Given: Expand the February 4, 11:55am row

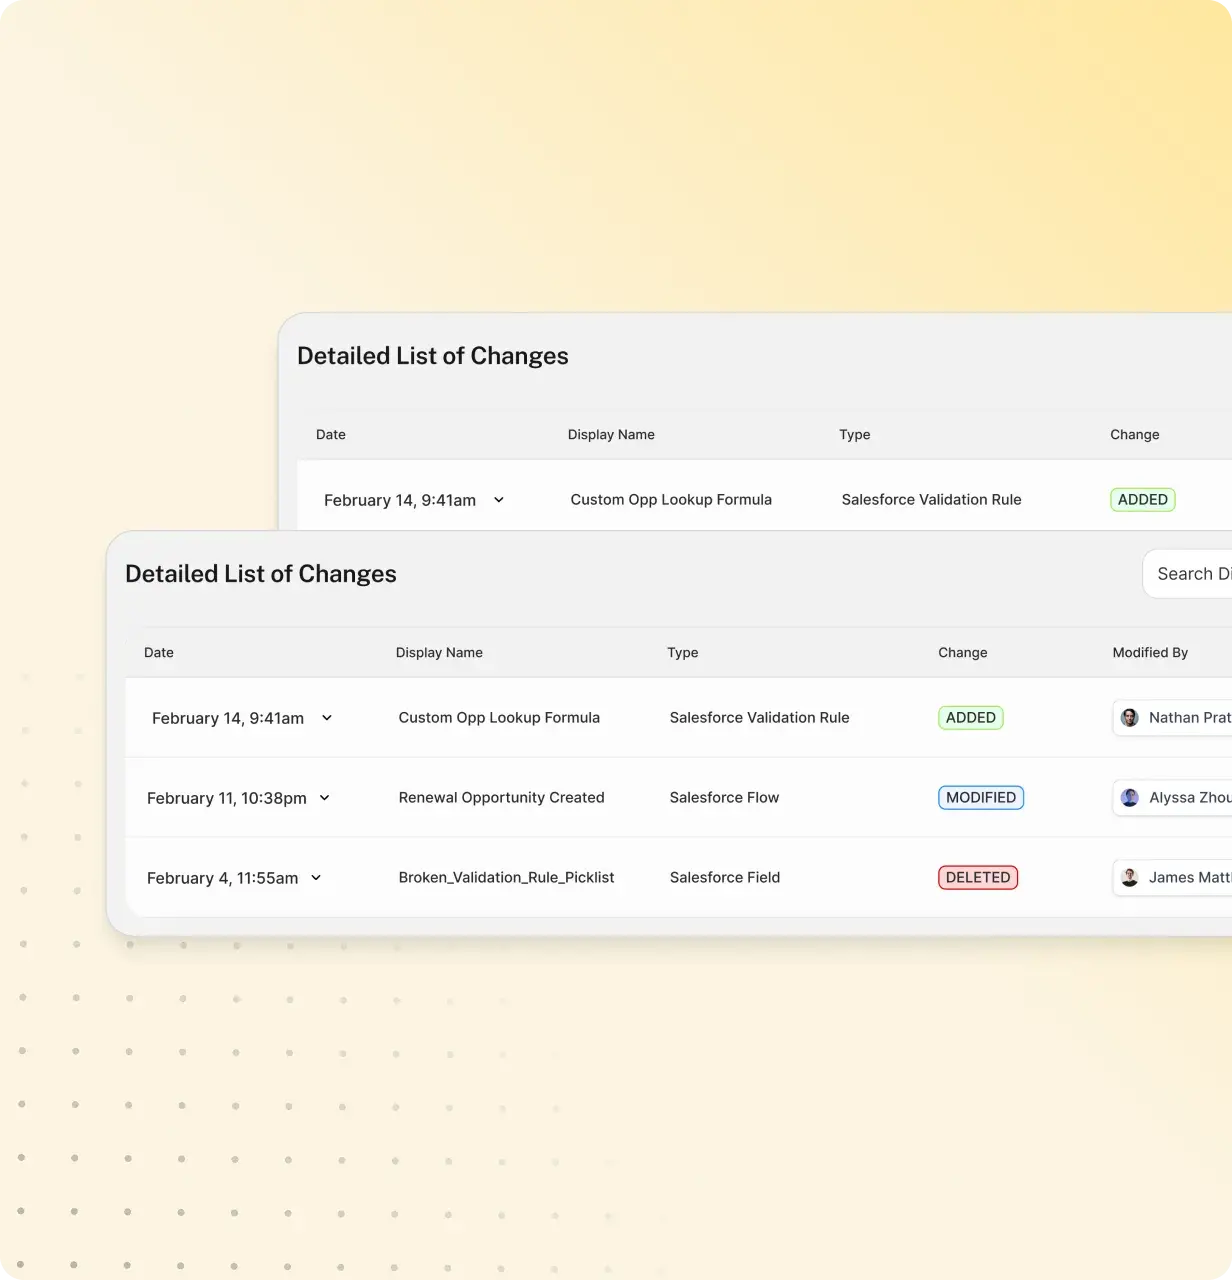Looking at the screenshot, I should tap(316, 878).
